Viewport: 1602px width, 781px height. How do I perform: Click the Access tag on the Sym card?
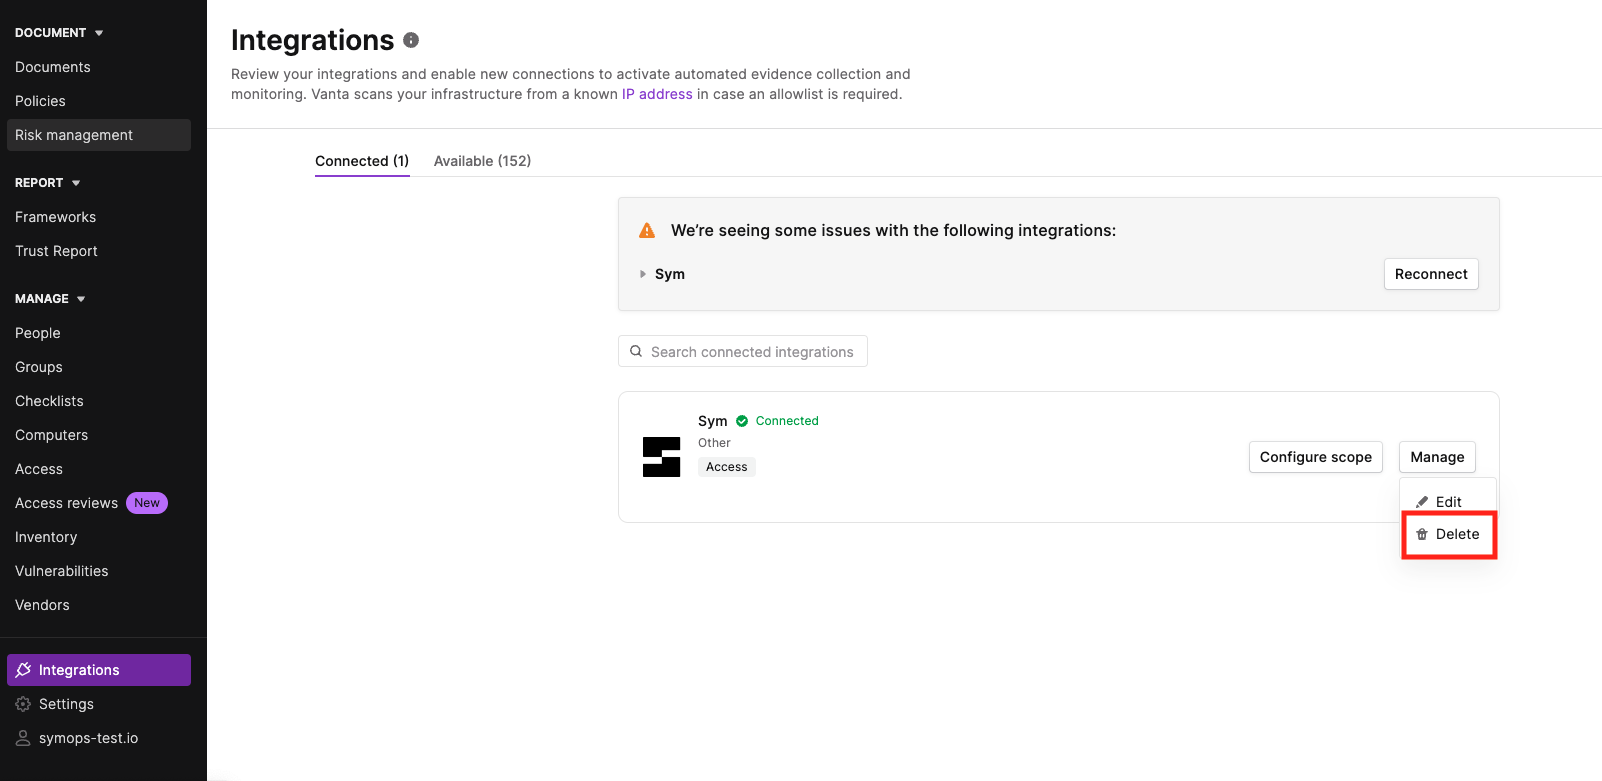tap(727, 467)
